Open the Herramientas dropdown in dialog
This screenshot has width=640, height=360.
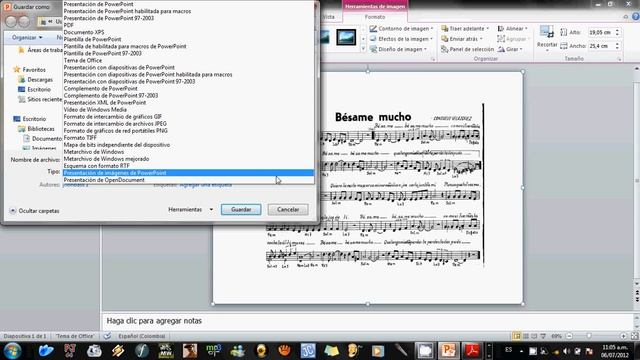(x=191, y=209)
